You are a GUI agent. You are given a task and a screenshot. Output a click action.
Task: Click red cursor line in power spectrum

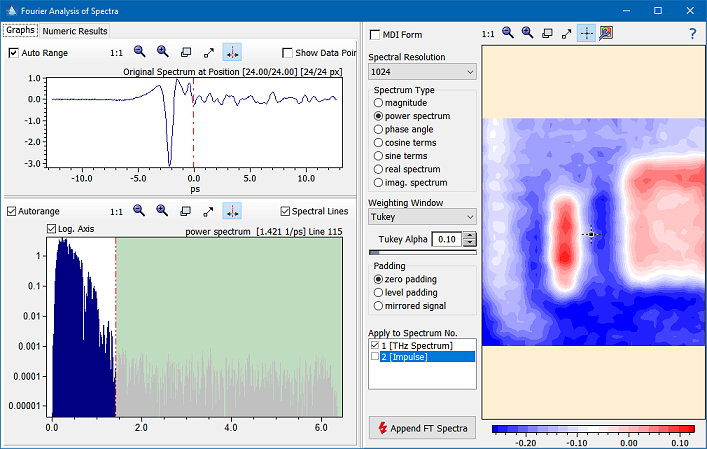coord(115,327)
